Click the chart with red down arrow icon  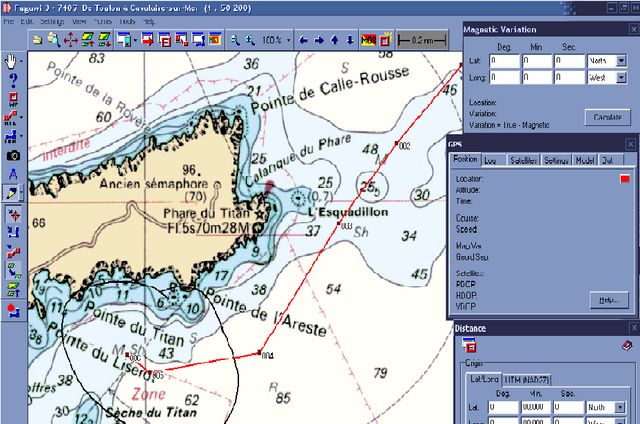(x=104, y=40)
